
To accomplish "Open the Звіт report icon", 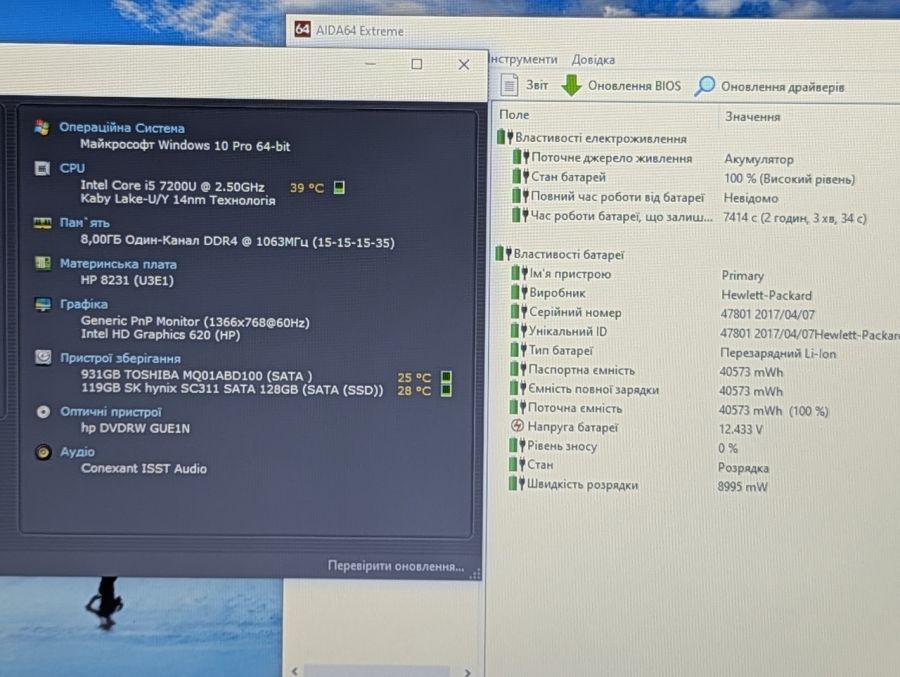I will coord(509,85).
